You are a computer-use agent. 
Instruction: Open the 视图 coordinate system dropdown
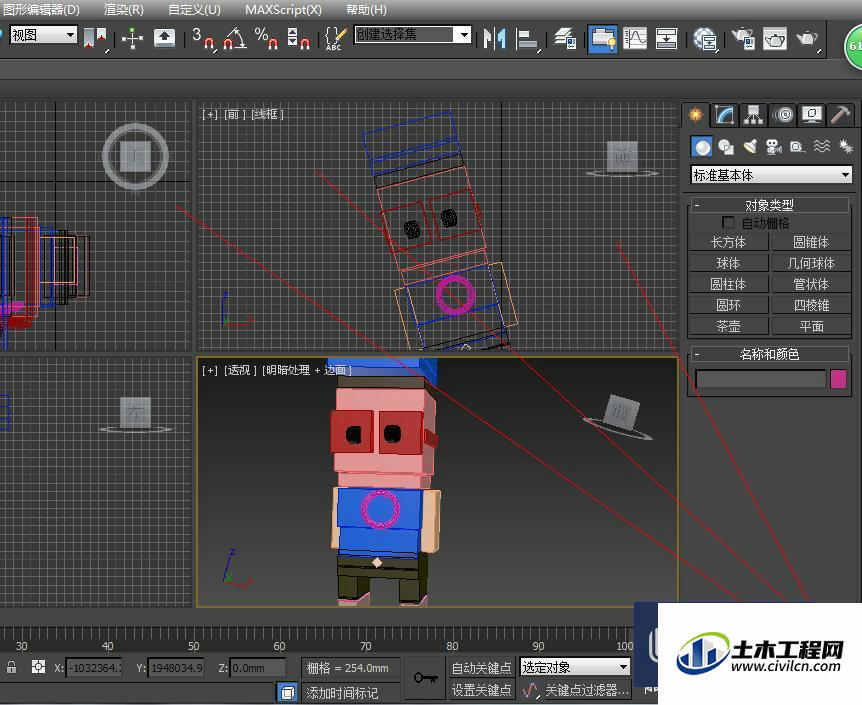point(43,35)
